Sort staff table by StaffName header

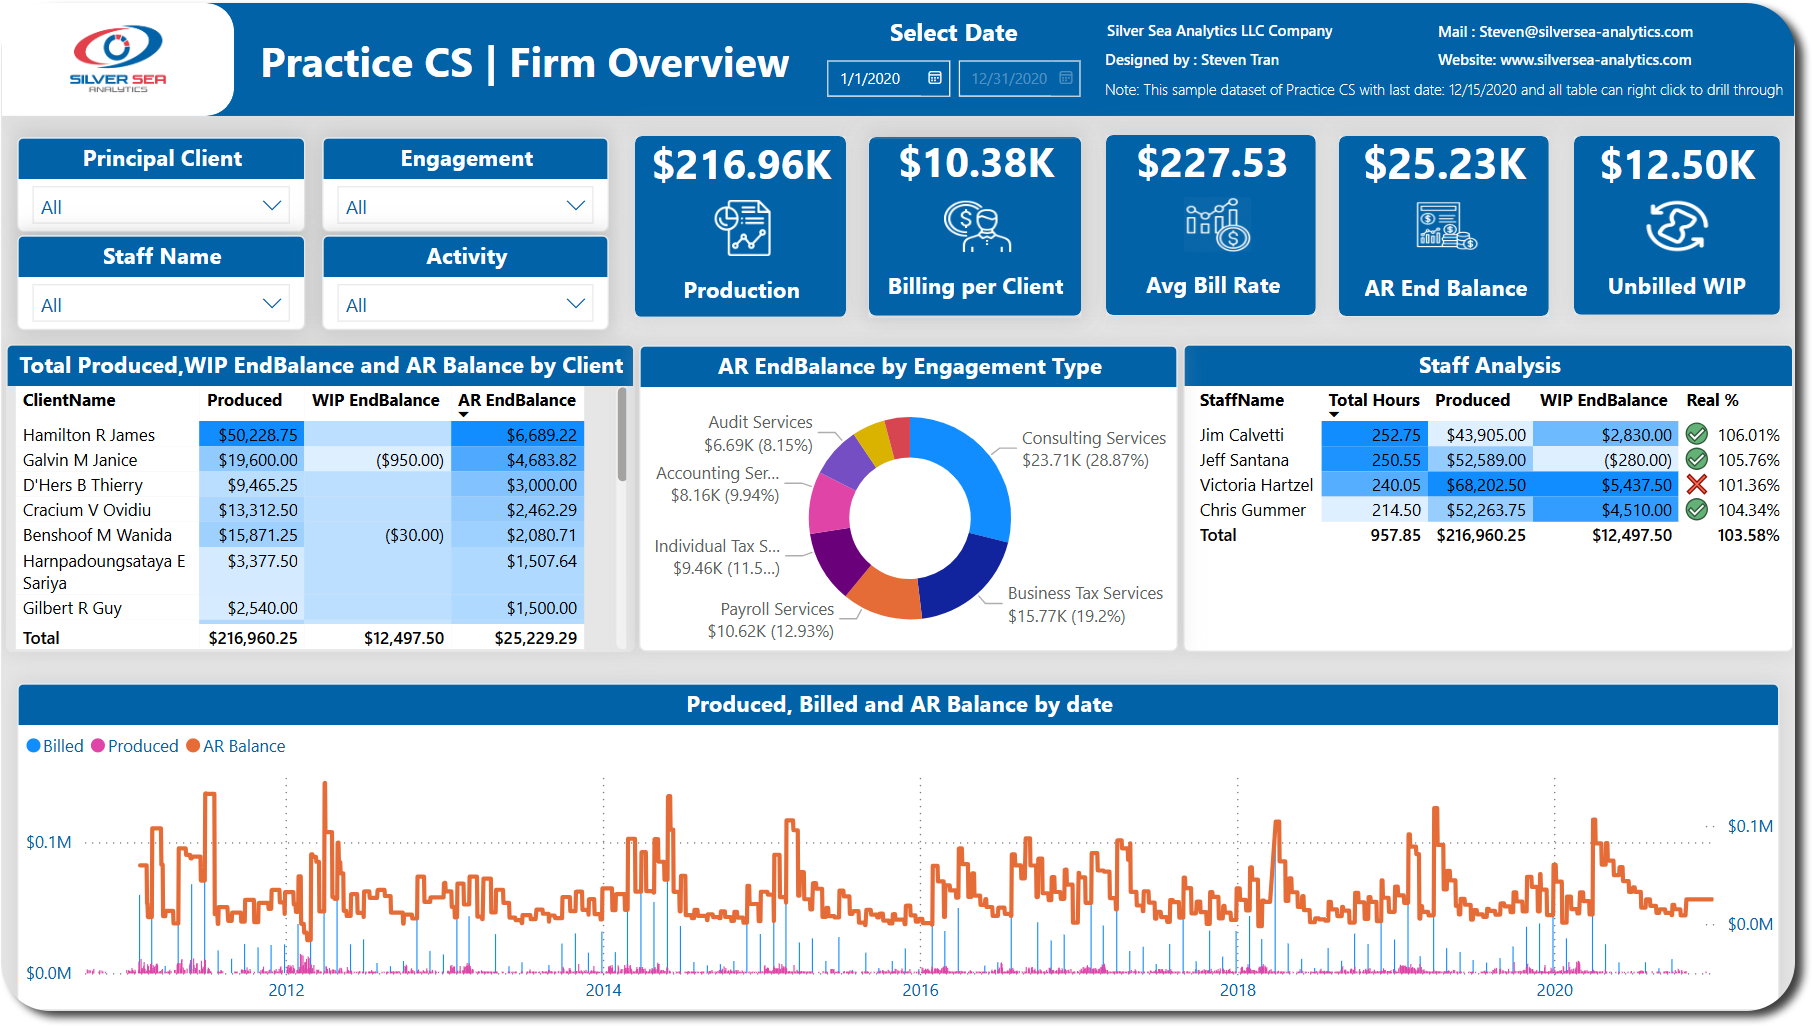pyautogui.click(x=1242, y=400)
